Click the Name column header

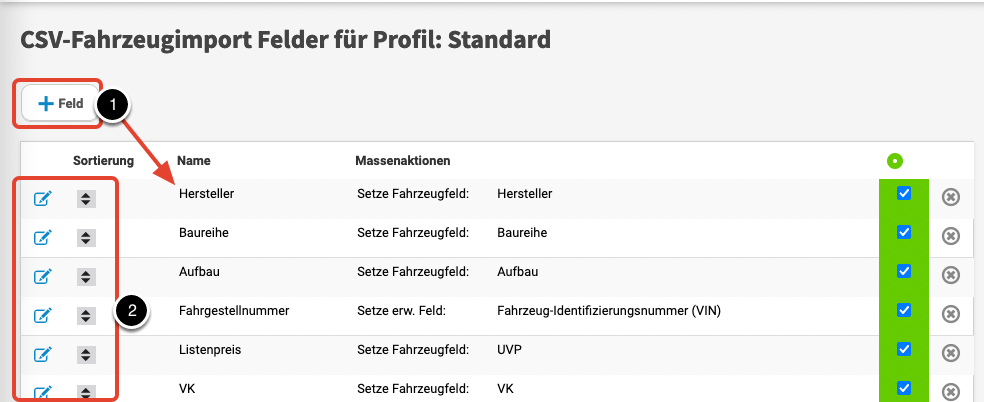click(x=194, y=160)
